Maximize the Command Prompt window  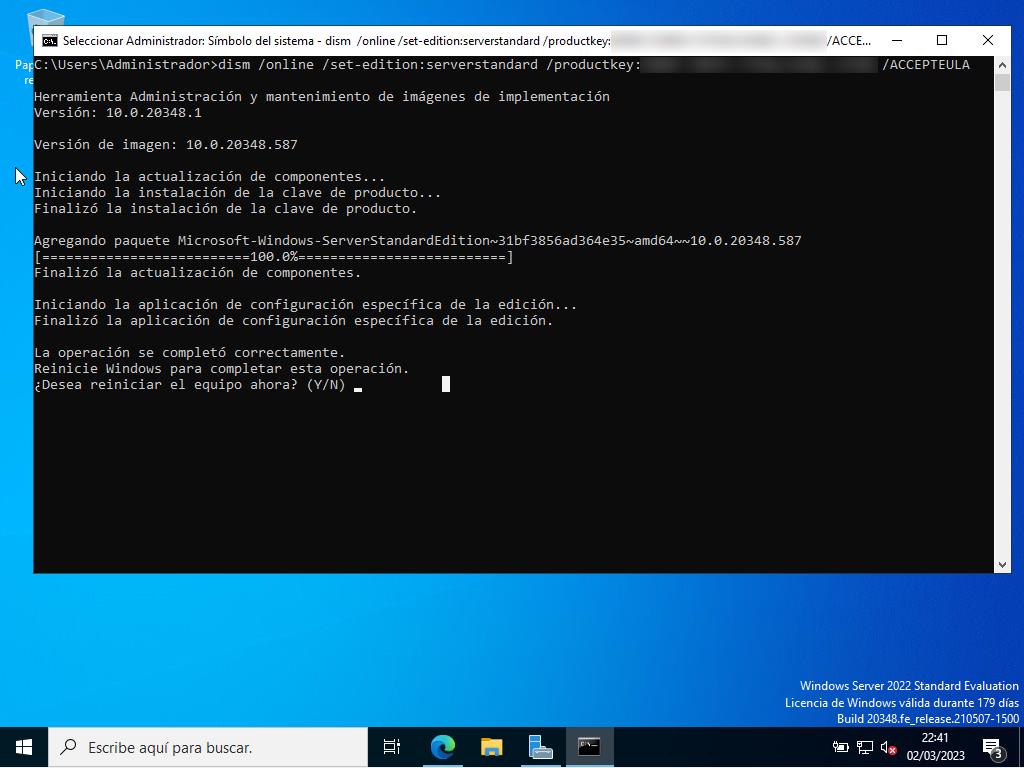942,41
